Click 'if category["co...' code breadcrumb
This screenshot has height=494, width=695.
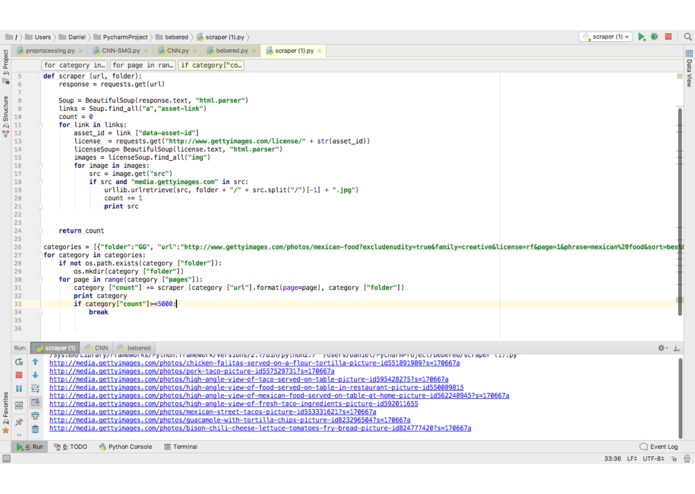[x=211, y=65]
